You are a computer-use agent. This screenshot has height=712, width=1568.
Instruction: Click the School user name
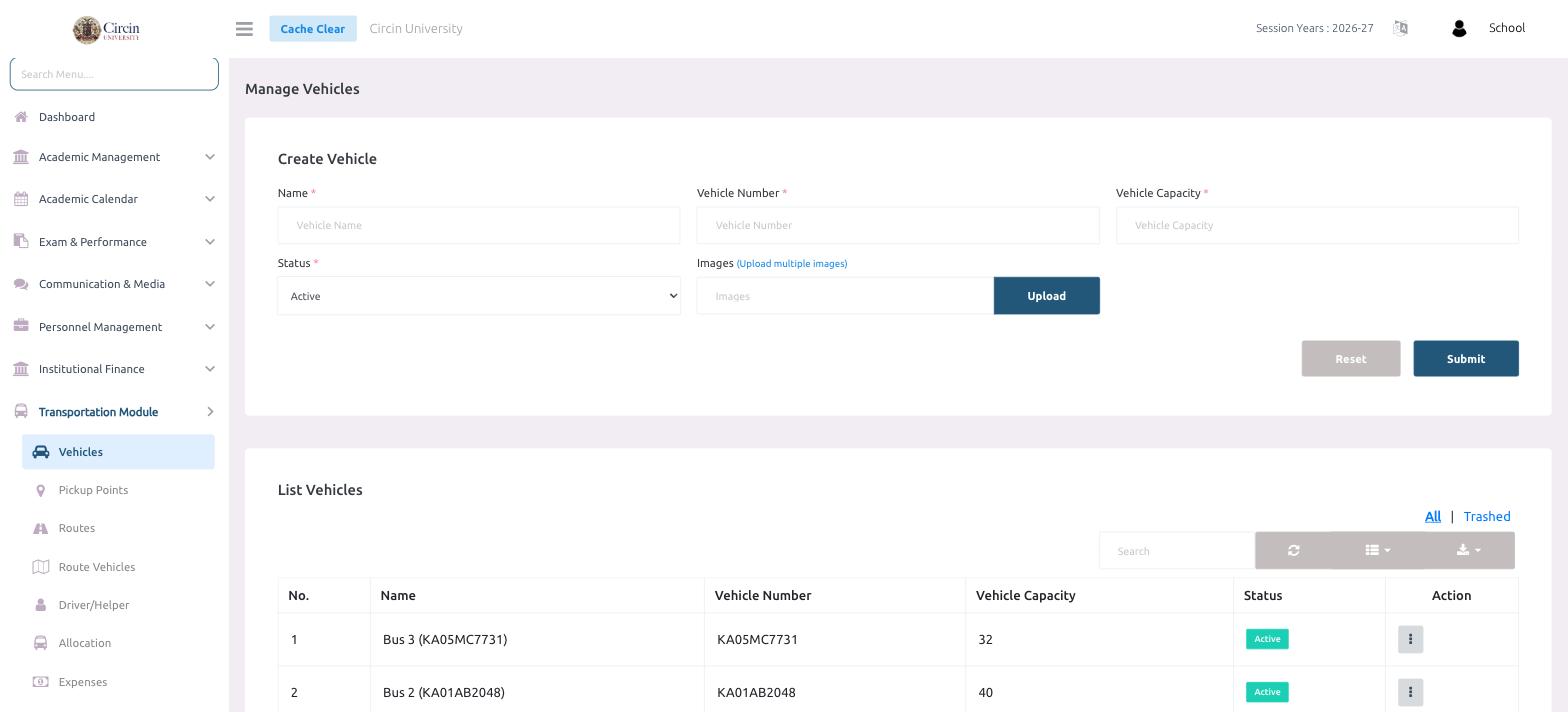click(x=1506, y=28)
